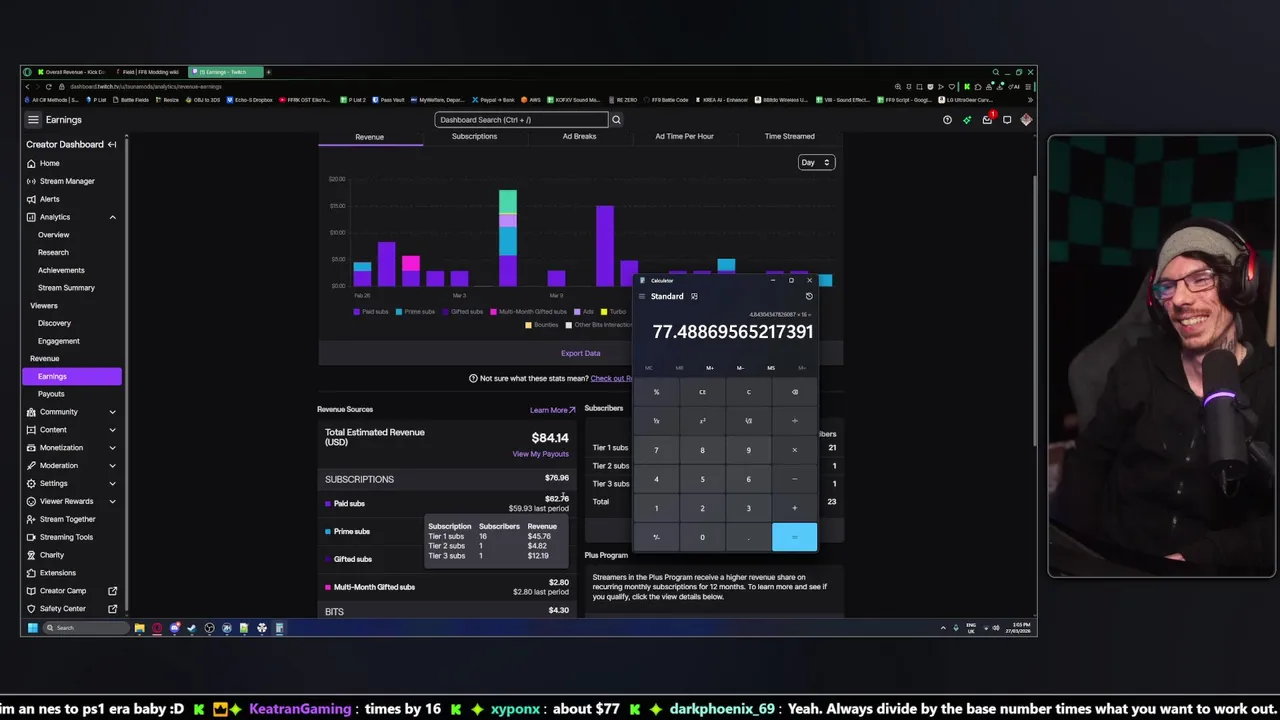Switch to Time Streamed tab
This screenshot has width=1280, height=720.
(789, 136)
